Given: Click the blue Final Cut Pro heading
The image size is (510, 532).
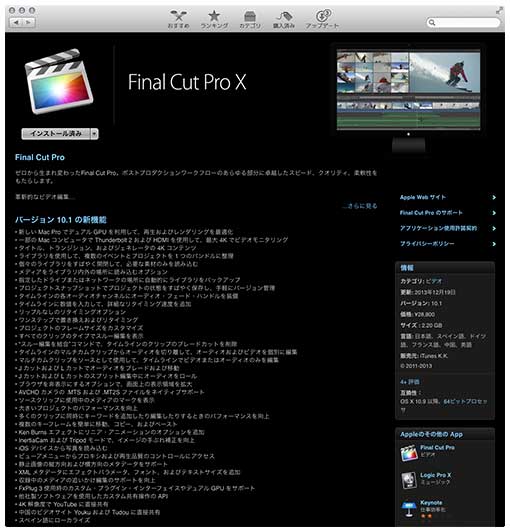Looking at the screenshot, I should tap(40, 157).
